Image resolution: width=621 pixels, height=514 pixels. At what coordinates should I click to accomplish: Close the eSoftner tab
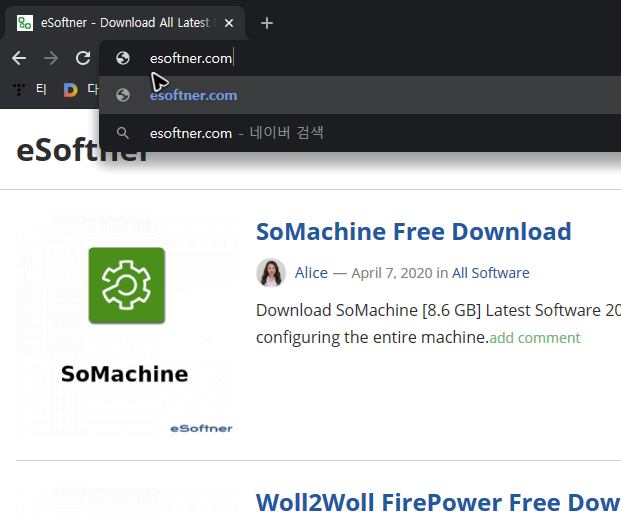pos(229,23)
